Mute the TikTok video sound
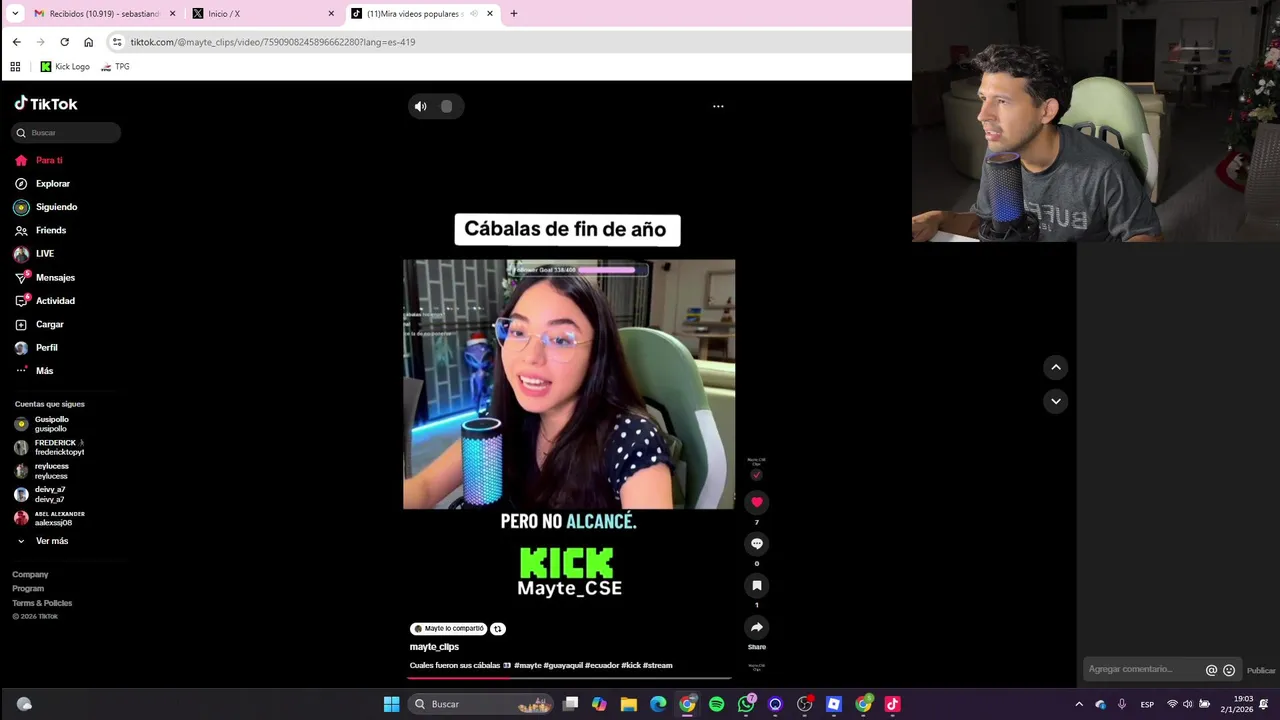 coord(421,106)
